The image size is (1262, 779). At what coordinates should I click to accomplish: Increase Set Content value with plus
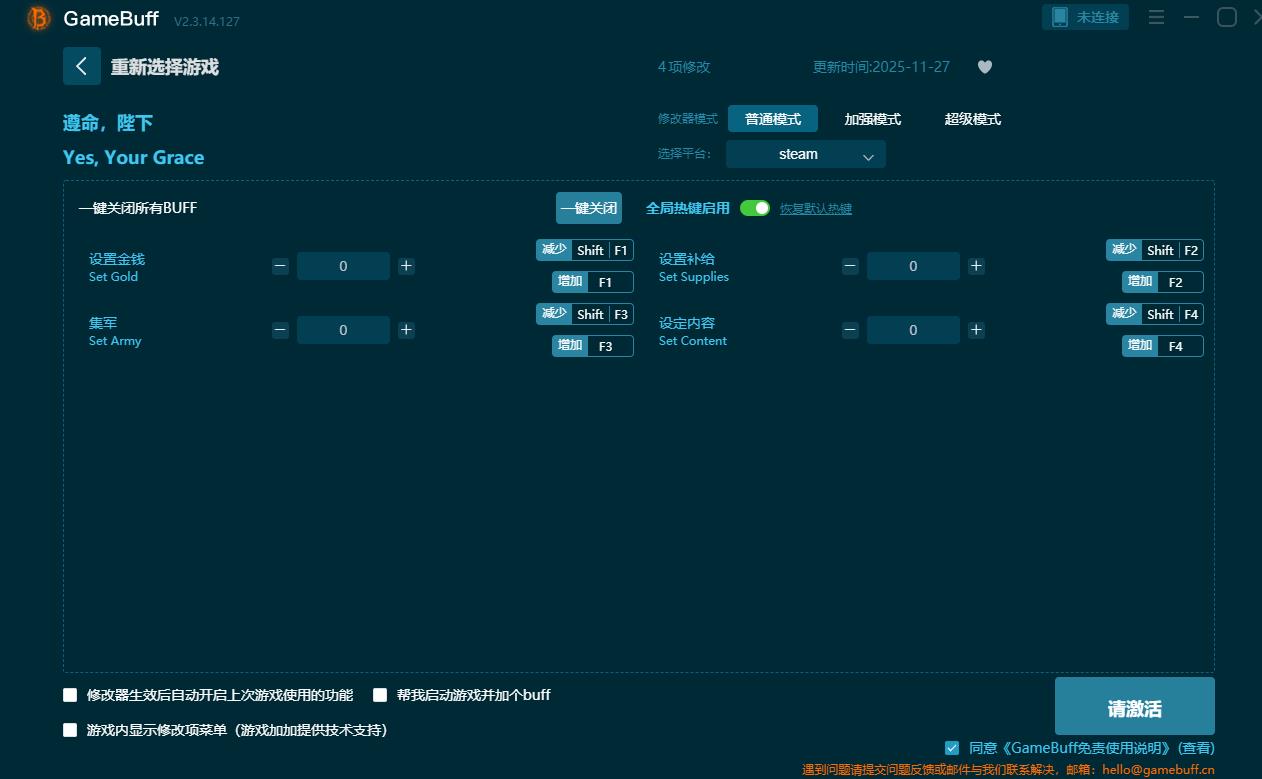tap(976, 330)
